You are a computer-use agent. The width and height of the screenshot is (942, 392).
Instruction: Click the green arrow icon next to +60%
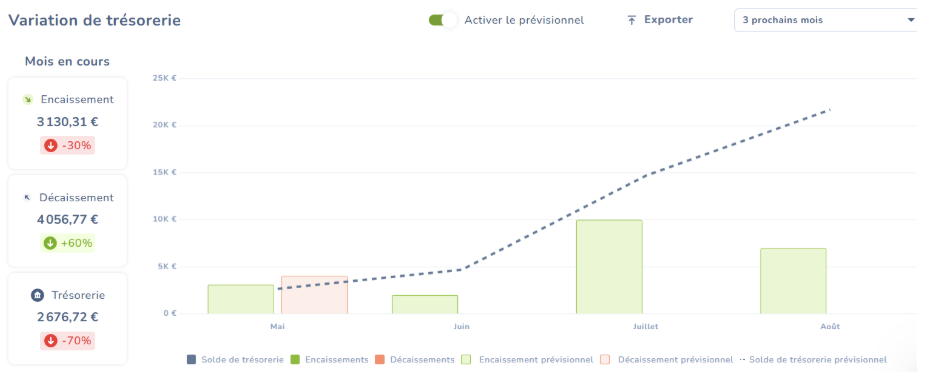(x=50, y=243)
